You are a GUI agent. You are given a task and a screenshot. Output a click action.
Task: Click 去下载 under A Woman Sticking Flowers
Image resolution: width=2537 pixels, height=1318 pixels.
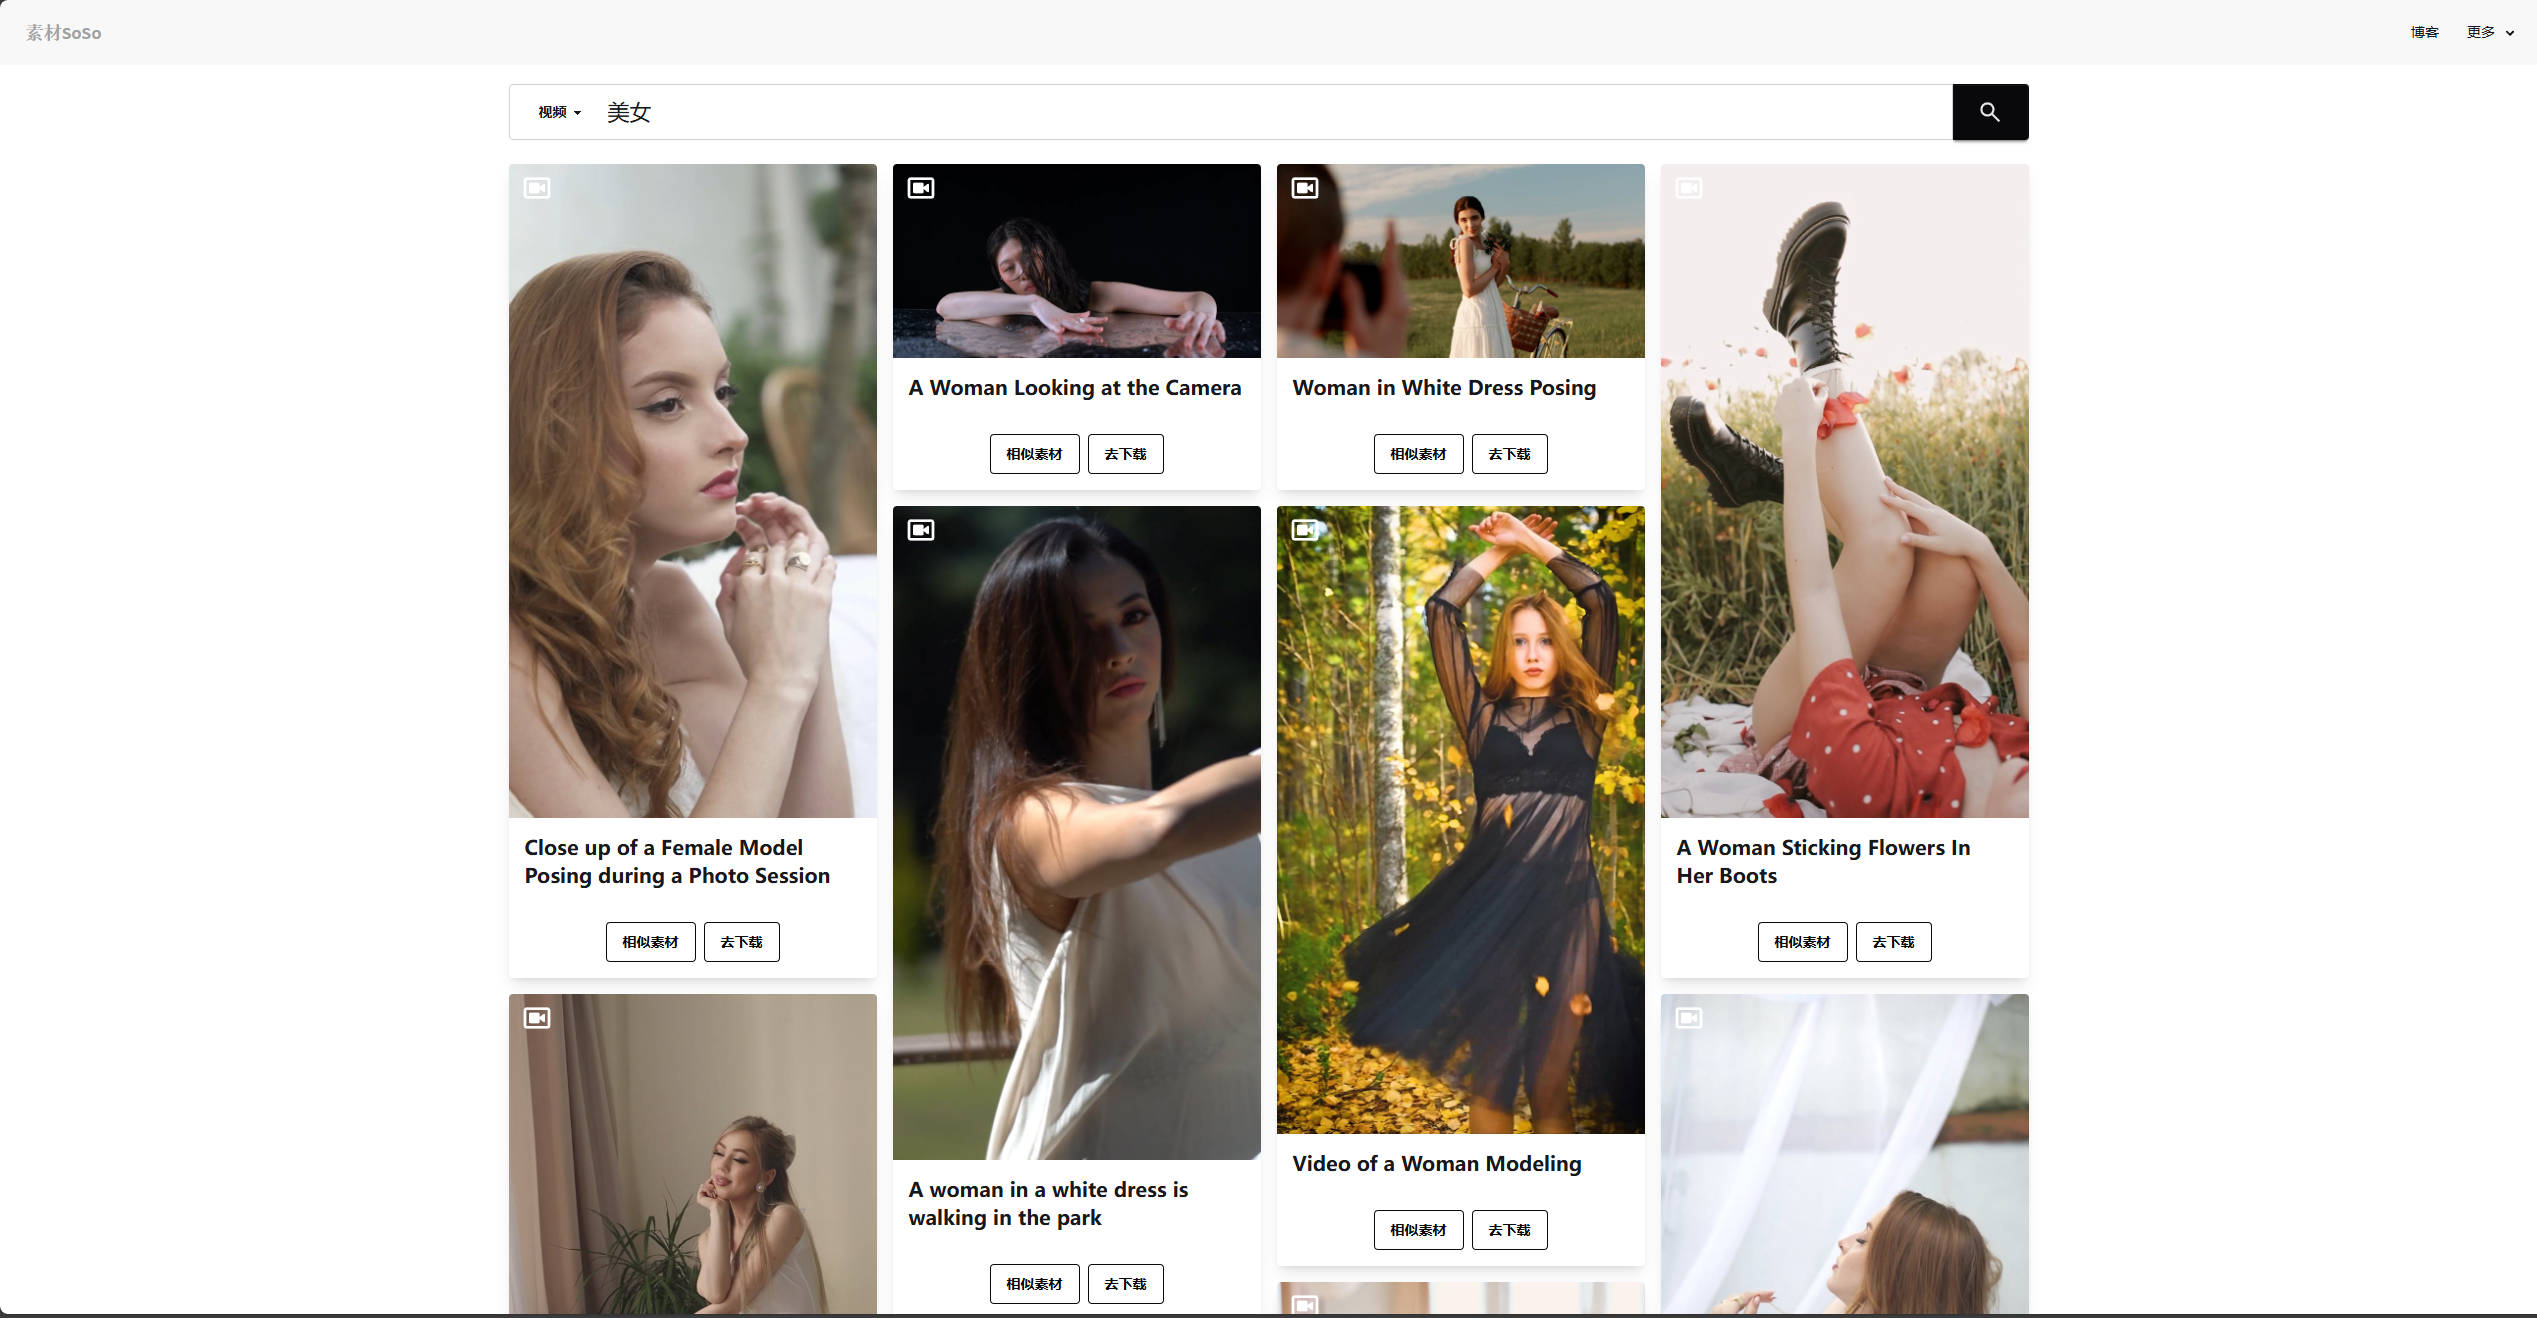click(1893, 942)
